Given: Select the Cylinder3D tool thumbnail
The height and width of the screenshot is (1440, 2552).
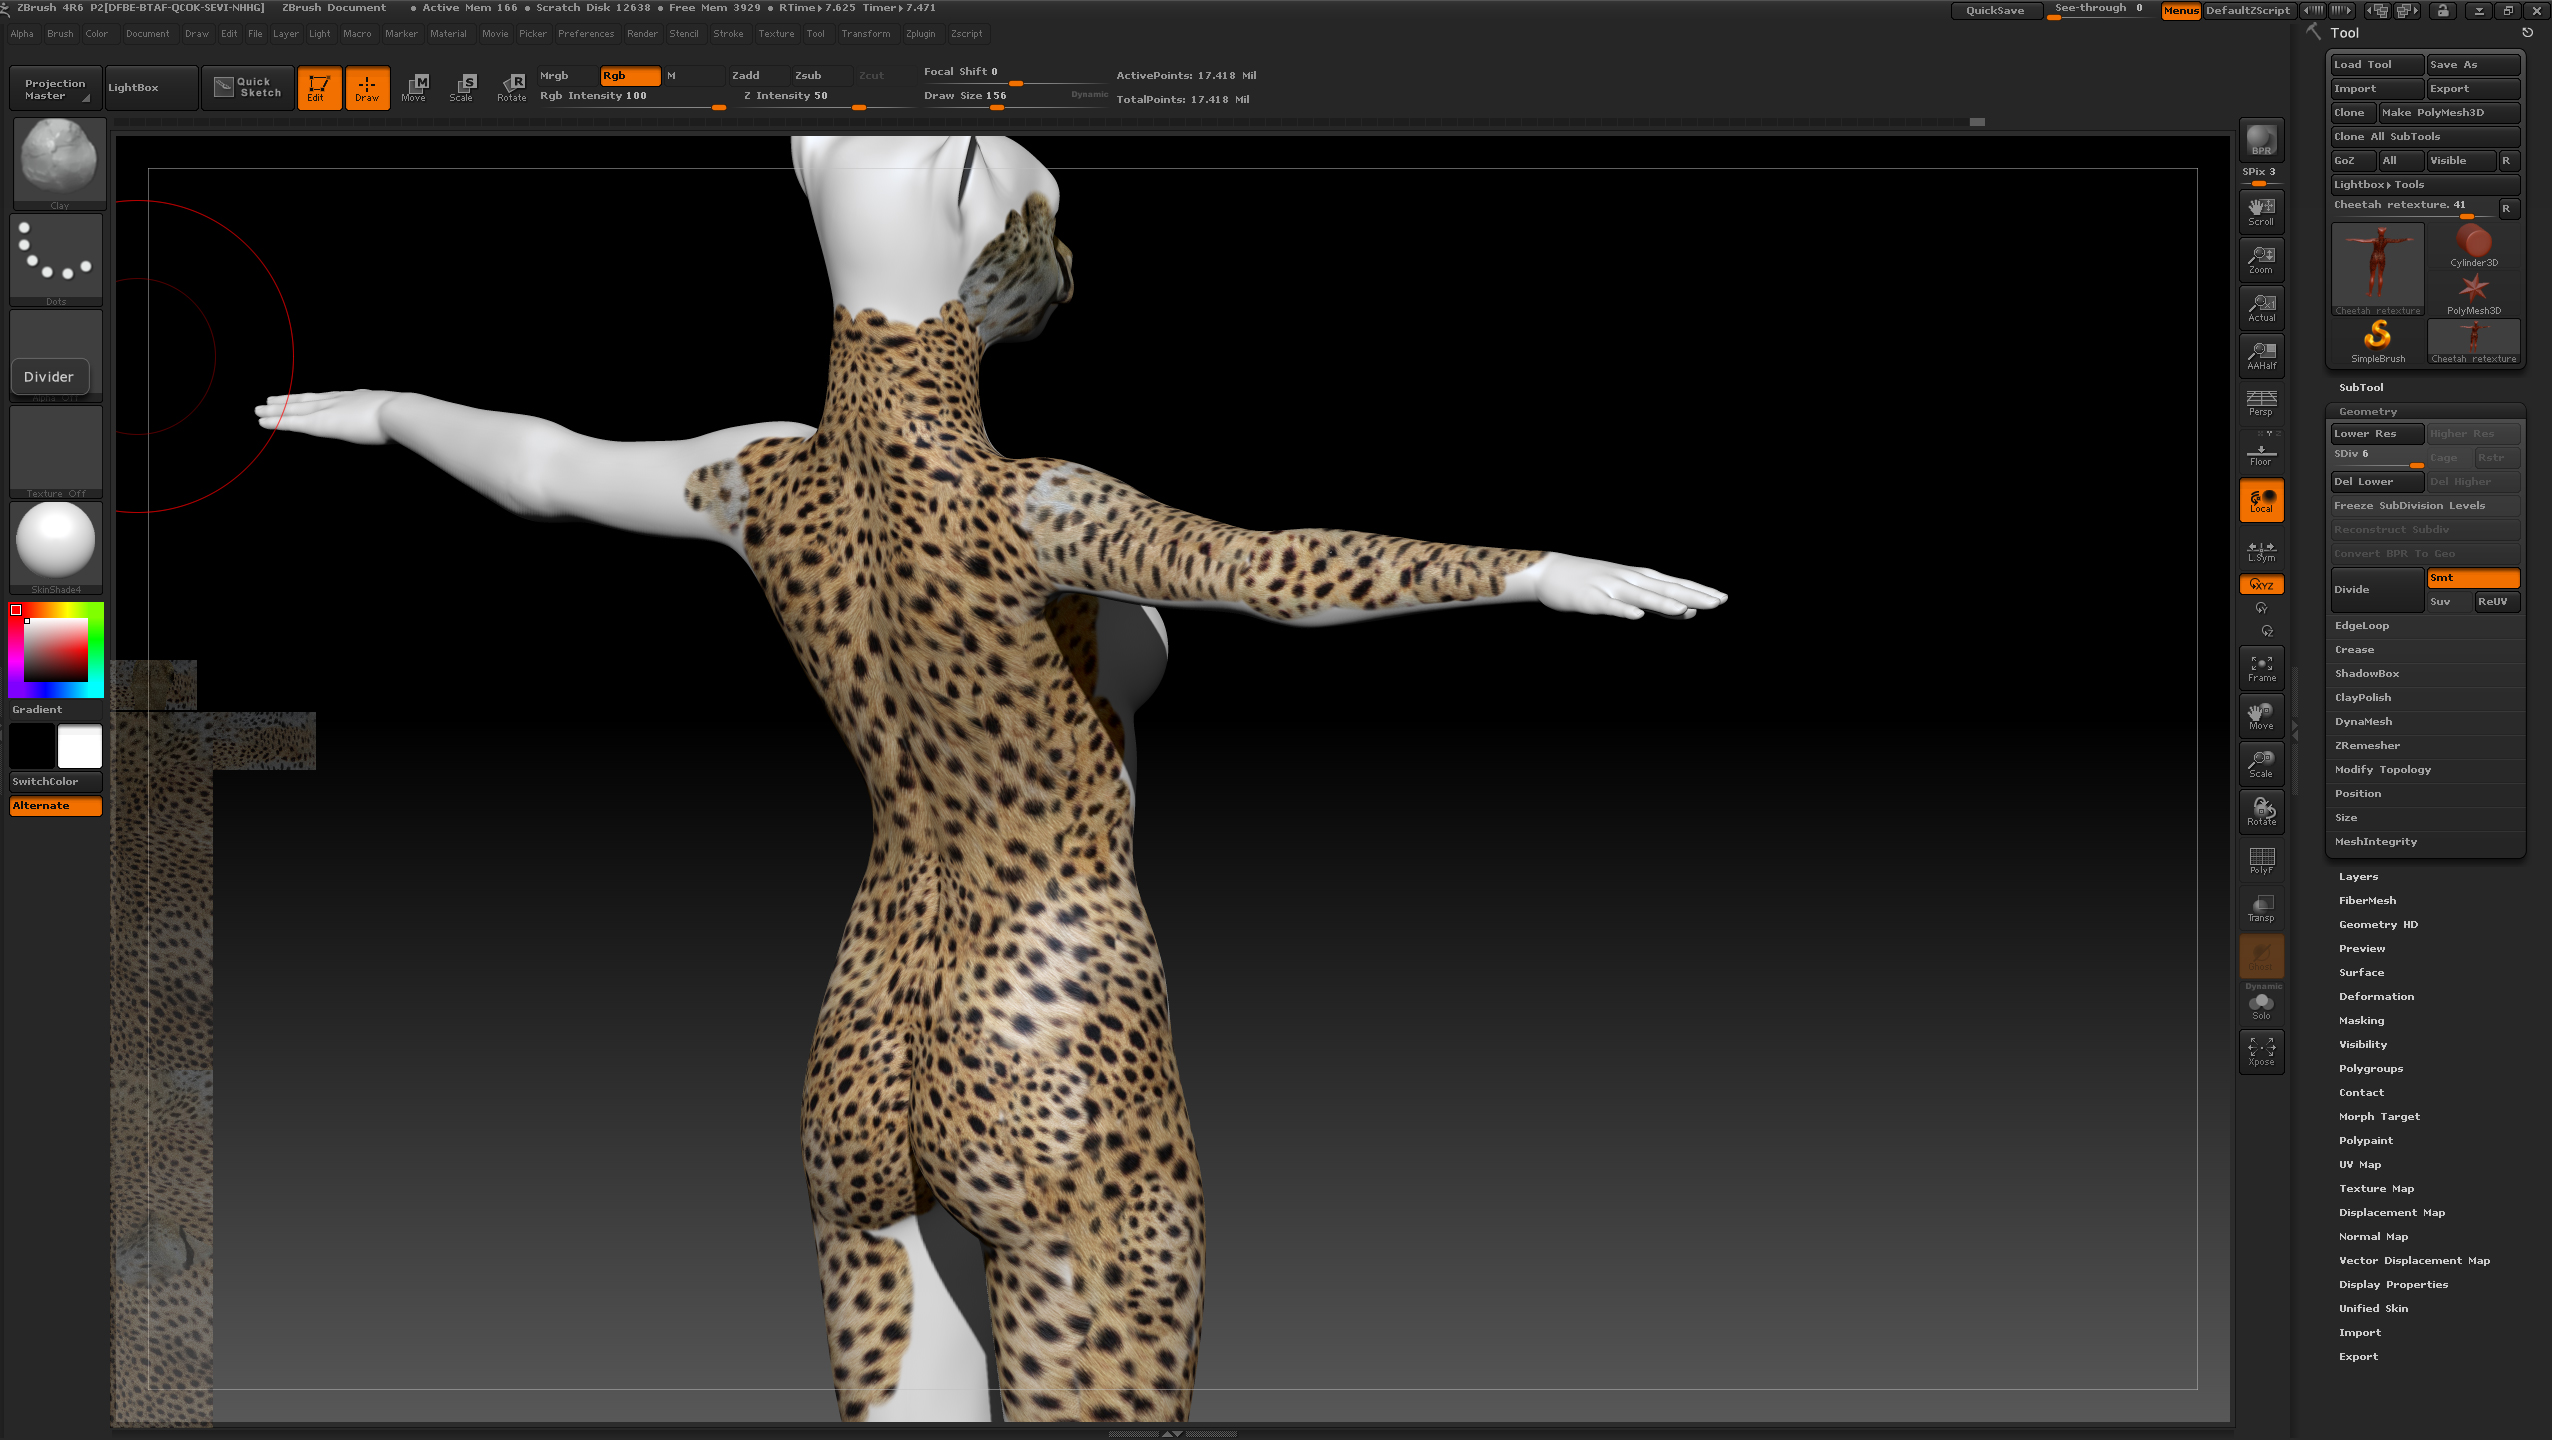Looking at the screenshot, I should point(2473,245).
